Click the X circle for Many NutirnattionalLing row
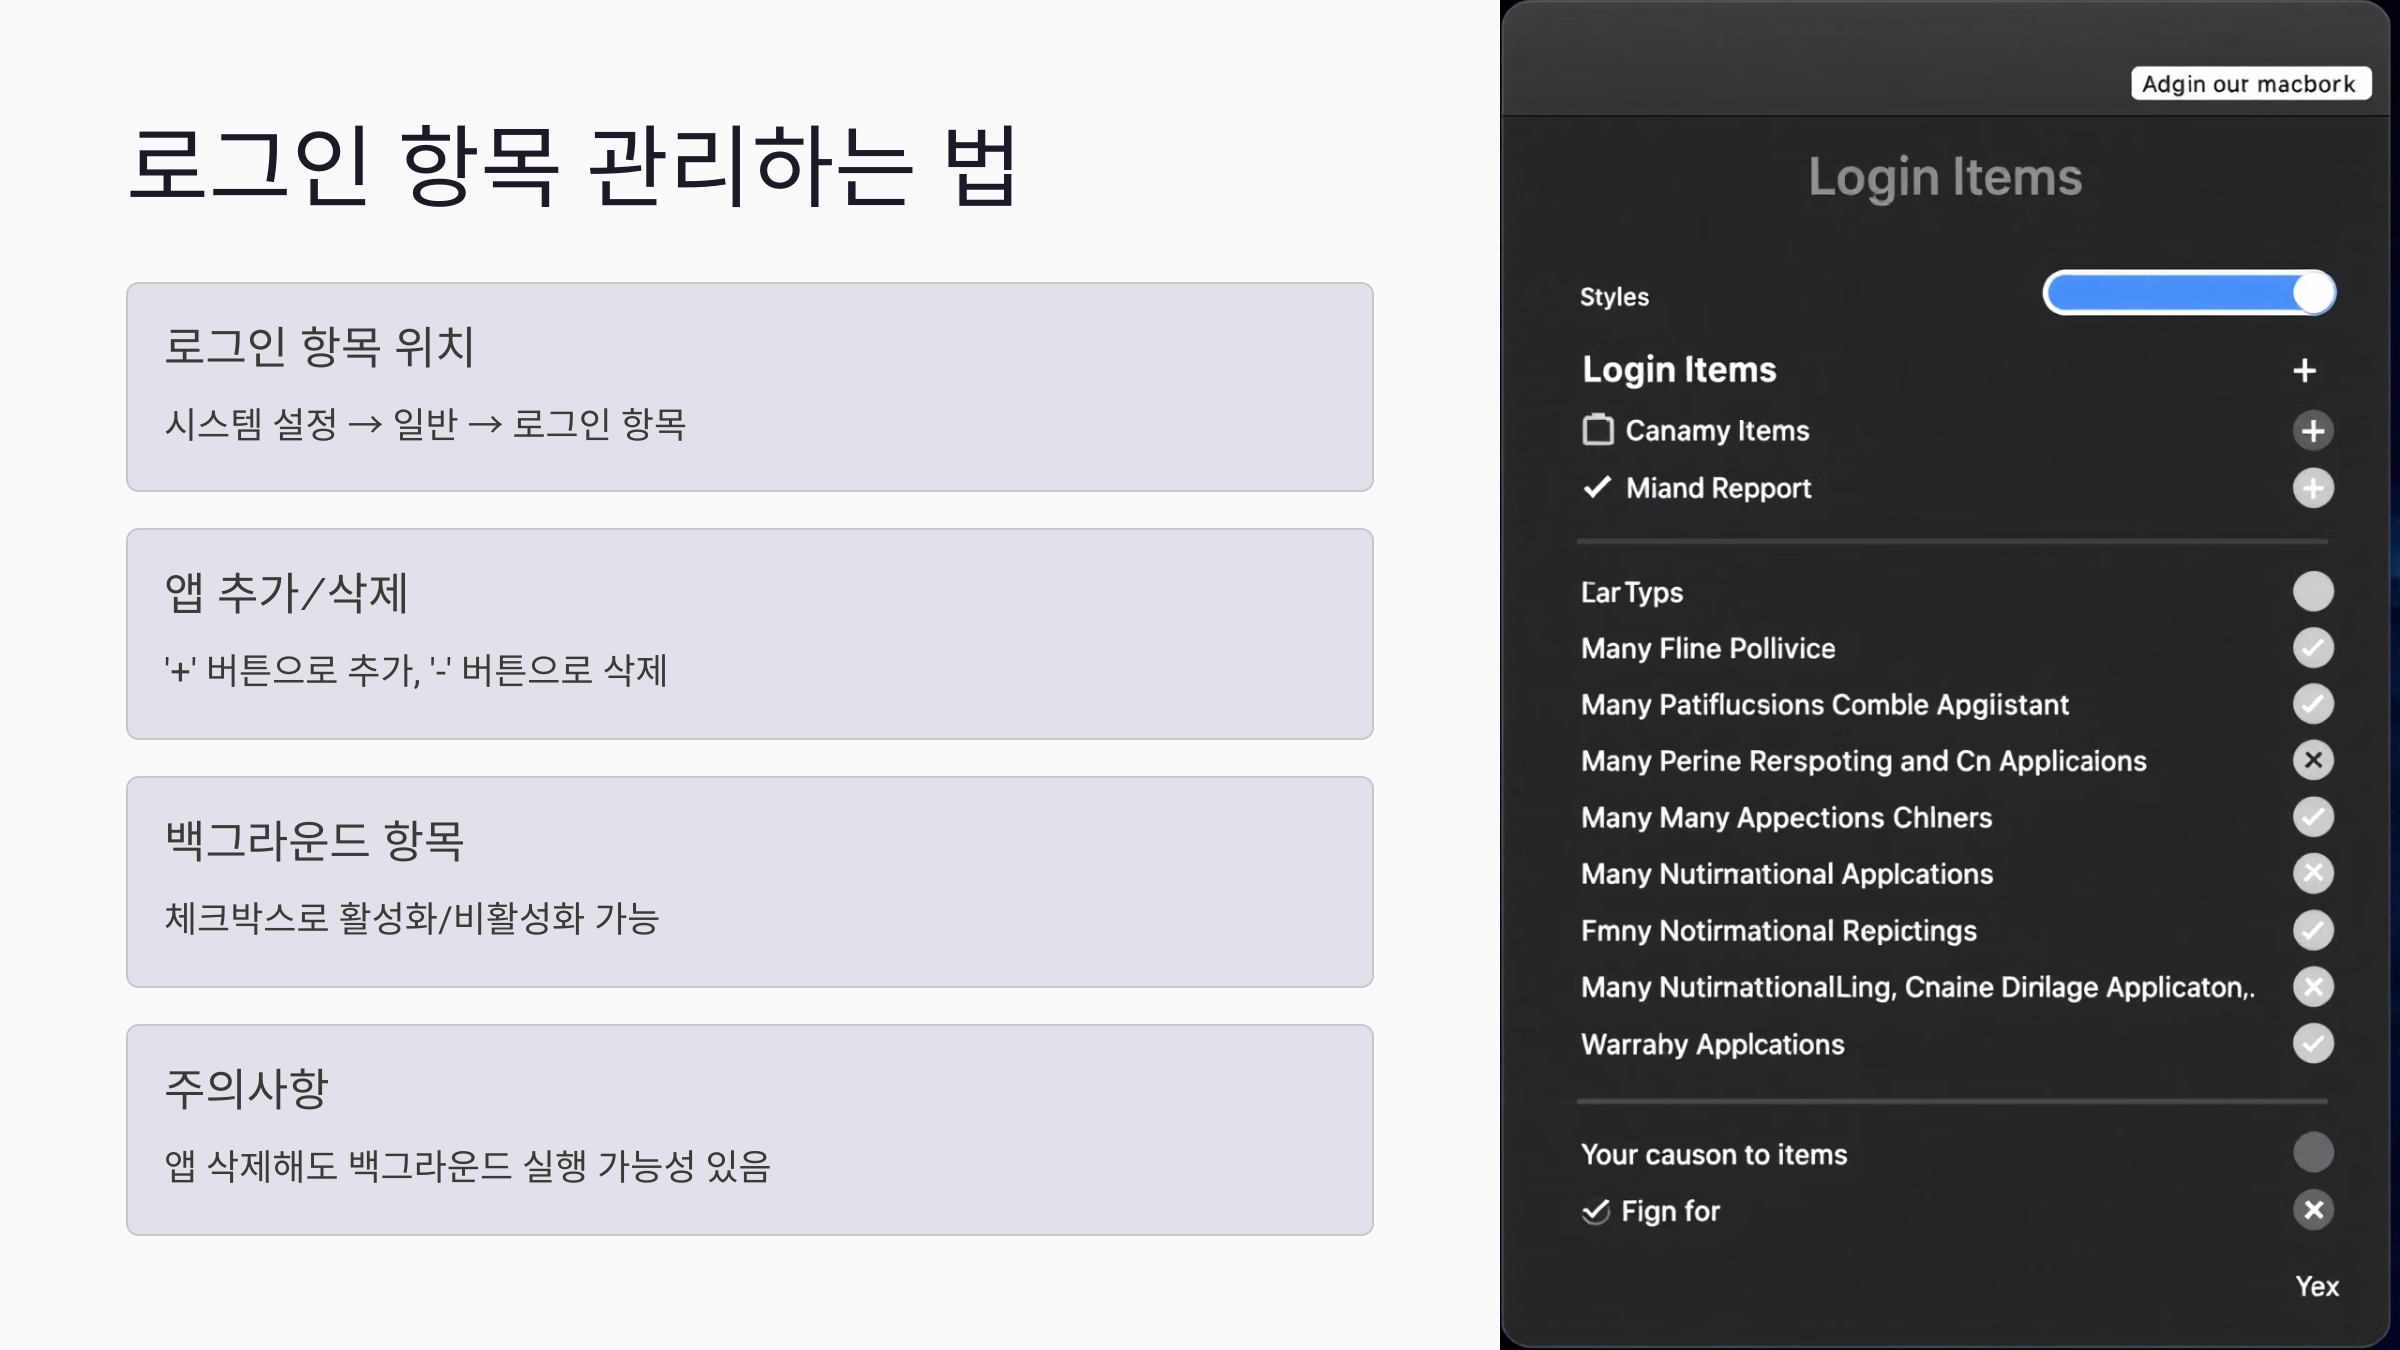The image size is (2400, 1350). click(2312, 987)
